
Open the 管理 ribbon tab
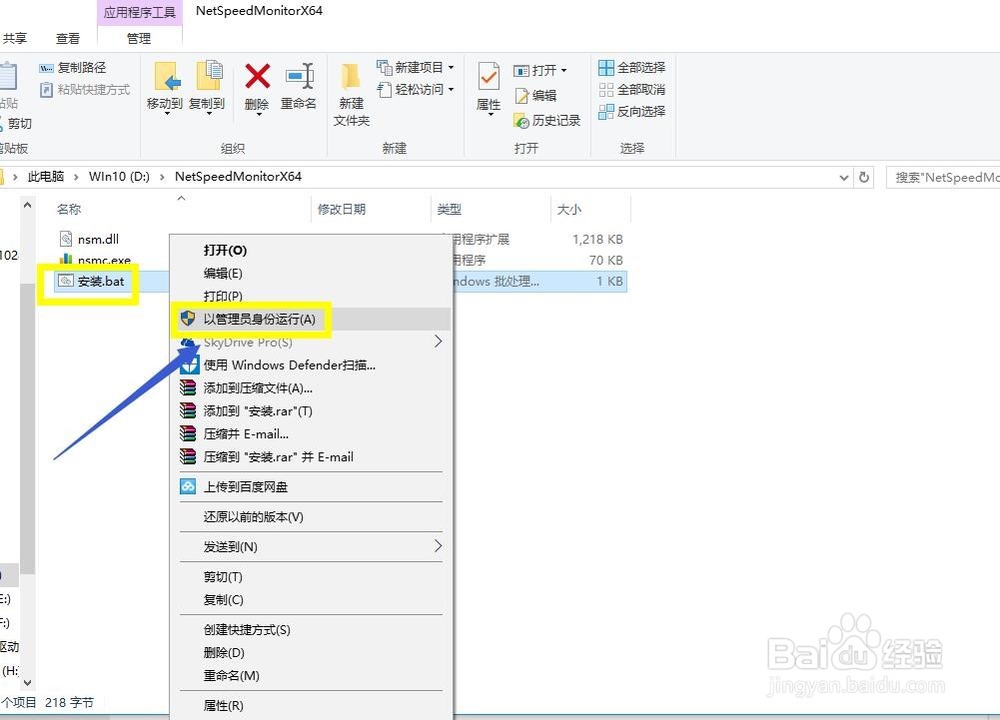139,38
